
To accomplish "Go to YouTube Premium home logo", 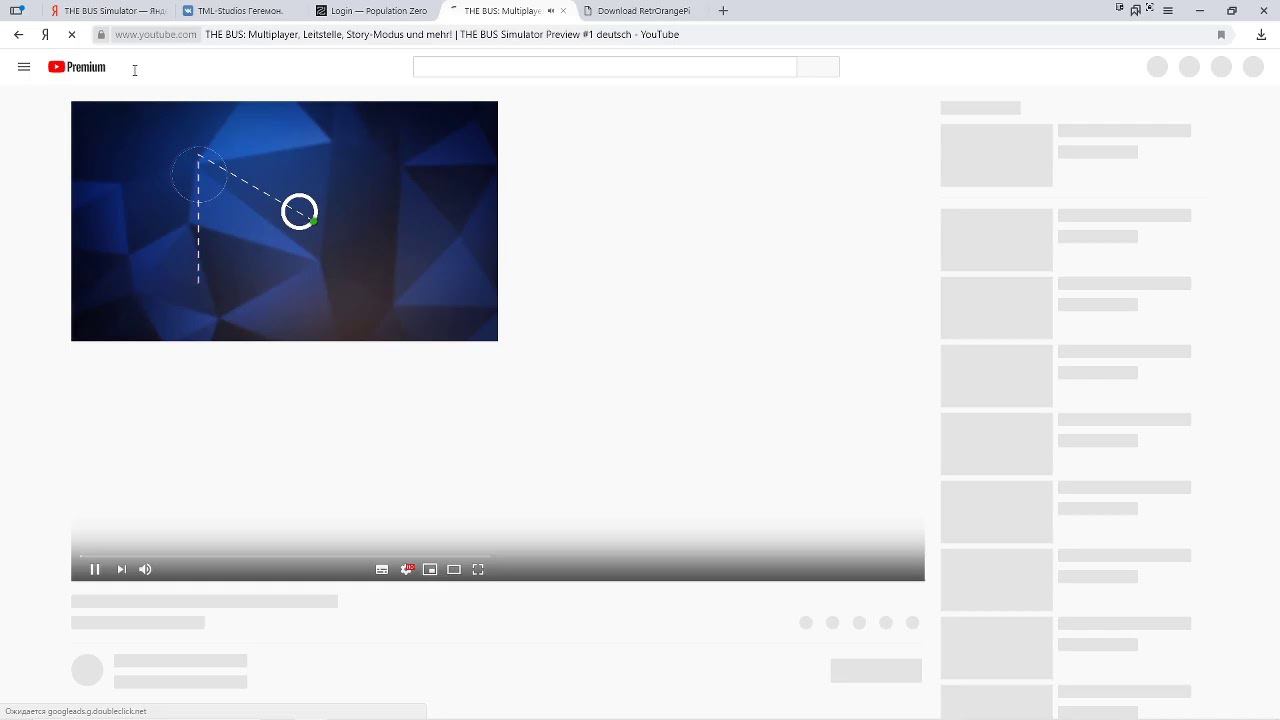I will [77, 67].
